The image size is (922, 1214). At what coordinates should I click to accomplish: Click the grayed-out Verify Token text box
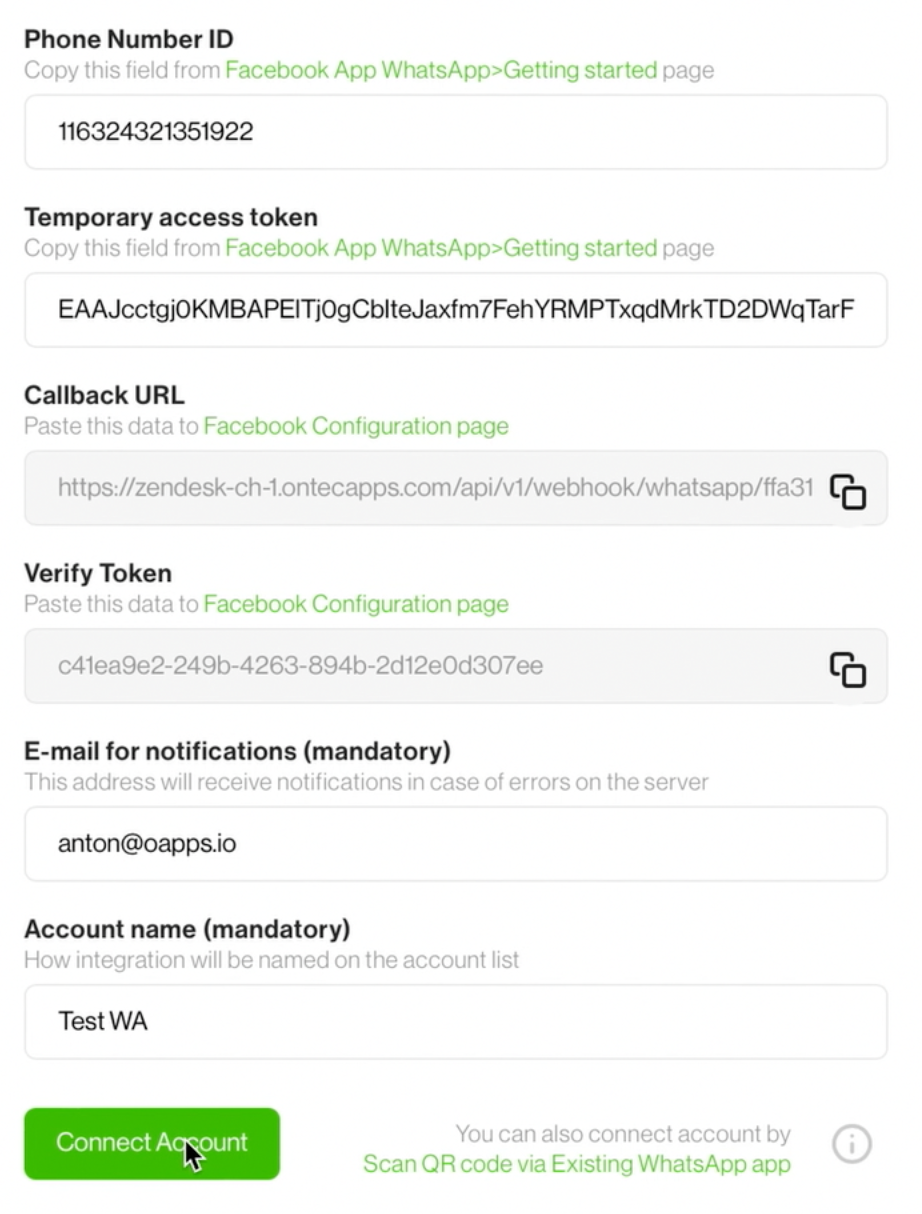430,667
